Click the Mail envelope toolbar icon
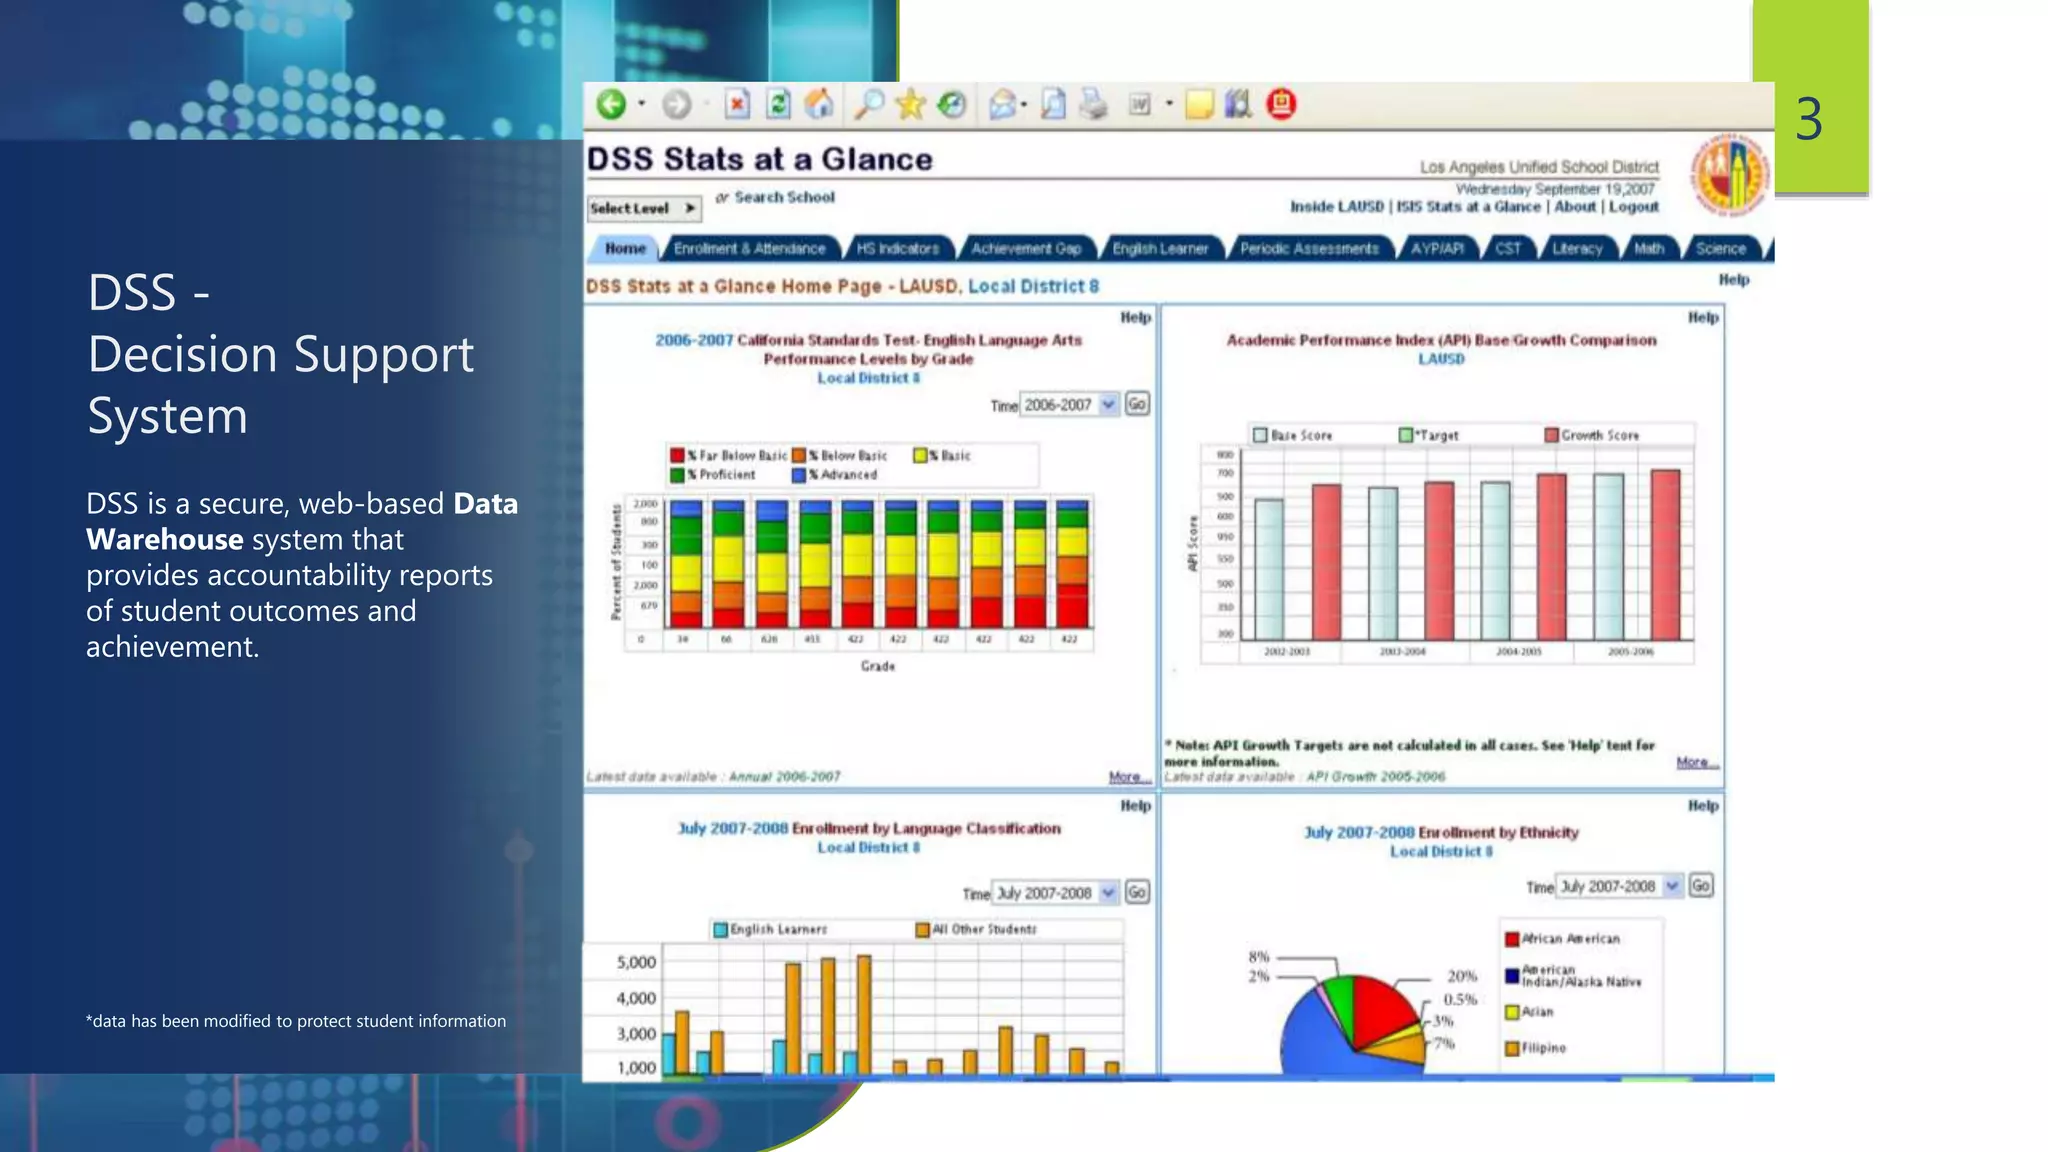Screen dimensions: 2048x1152 pos(1003,104)
